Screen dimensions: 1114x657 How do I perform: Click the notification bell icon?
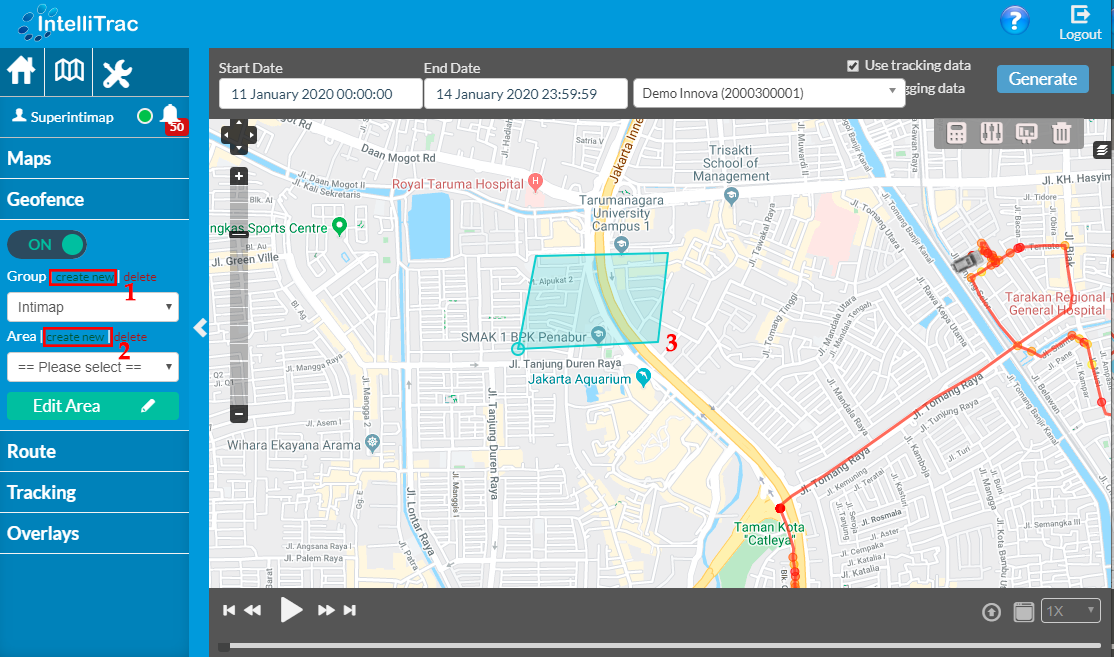(170, 115)
